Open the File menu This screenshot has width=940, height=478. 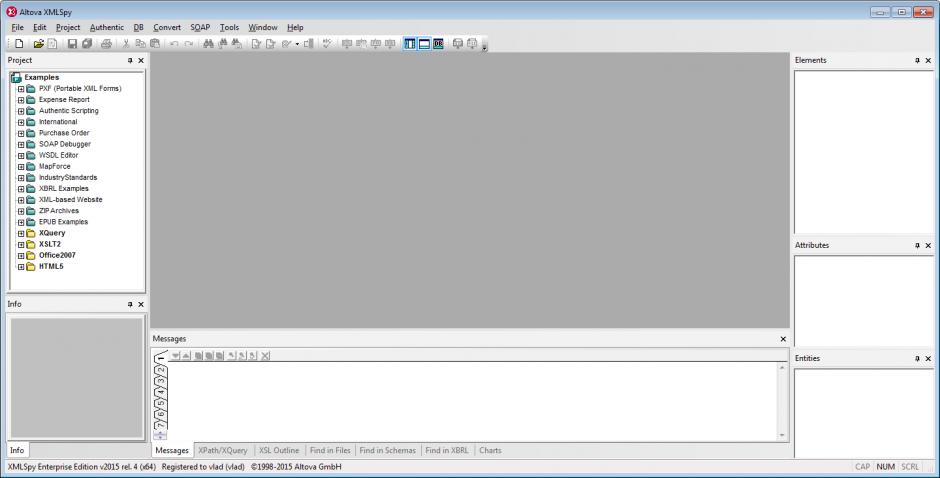pos(17,28)
